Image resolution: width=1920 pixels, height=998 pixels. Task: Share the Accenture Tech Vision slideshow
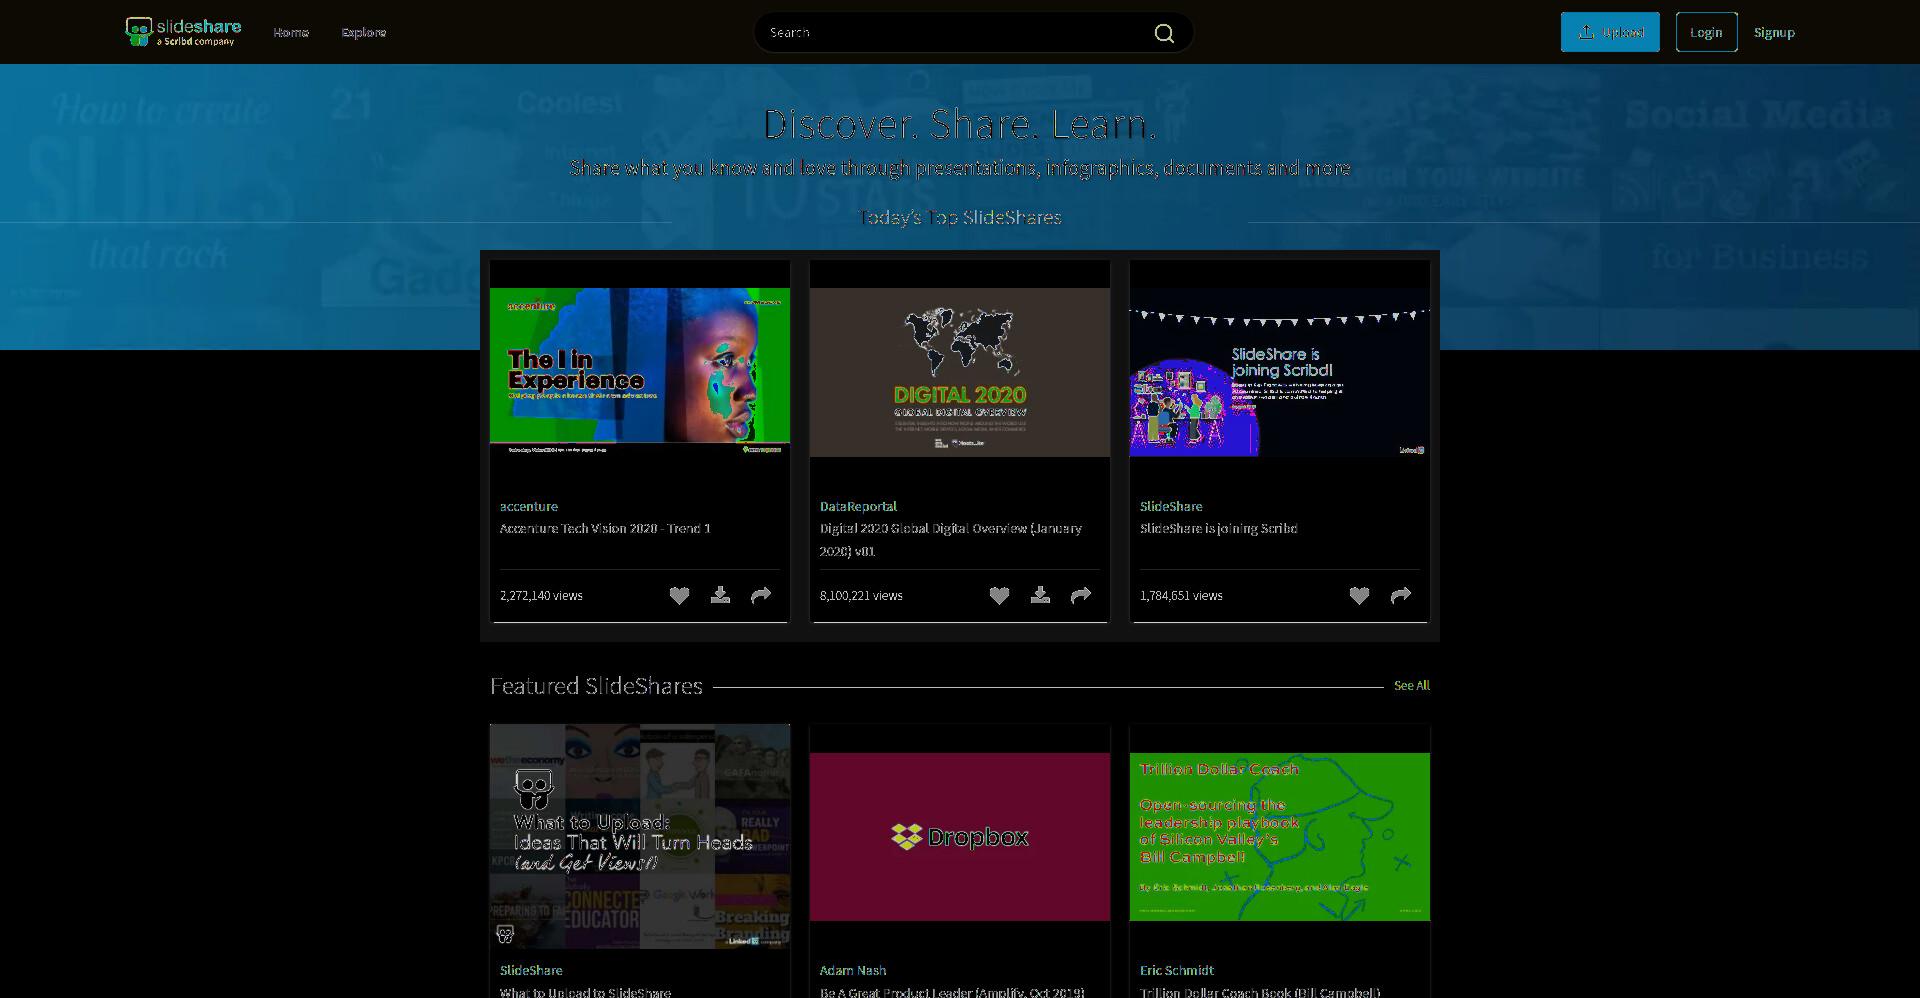click(761, 595)
